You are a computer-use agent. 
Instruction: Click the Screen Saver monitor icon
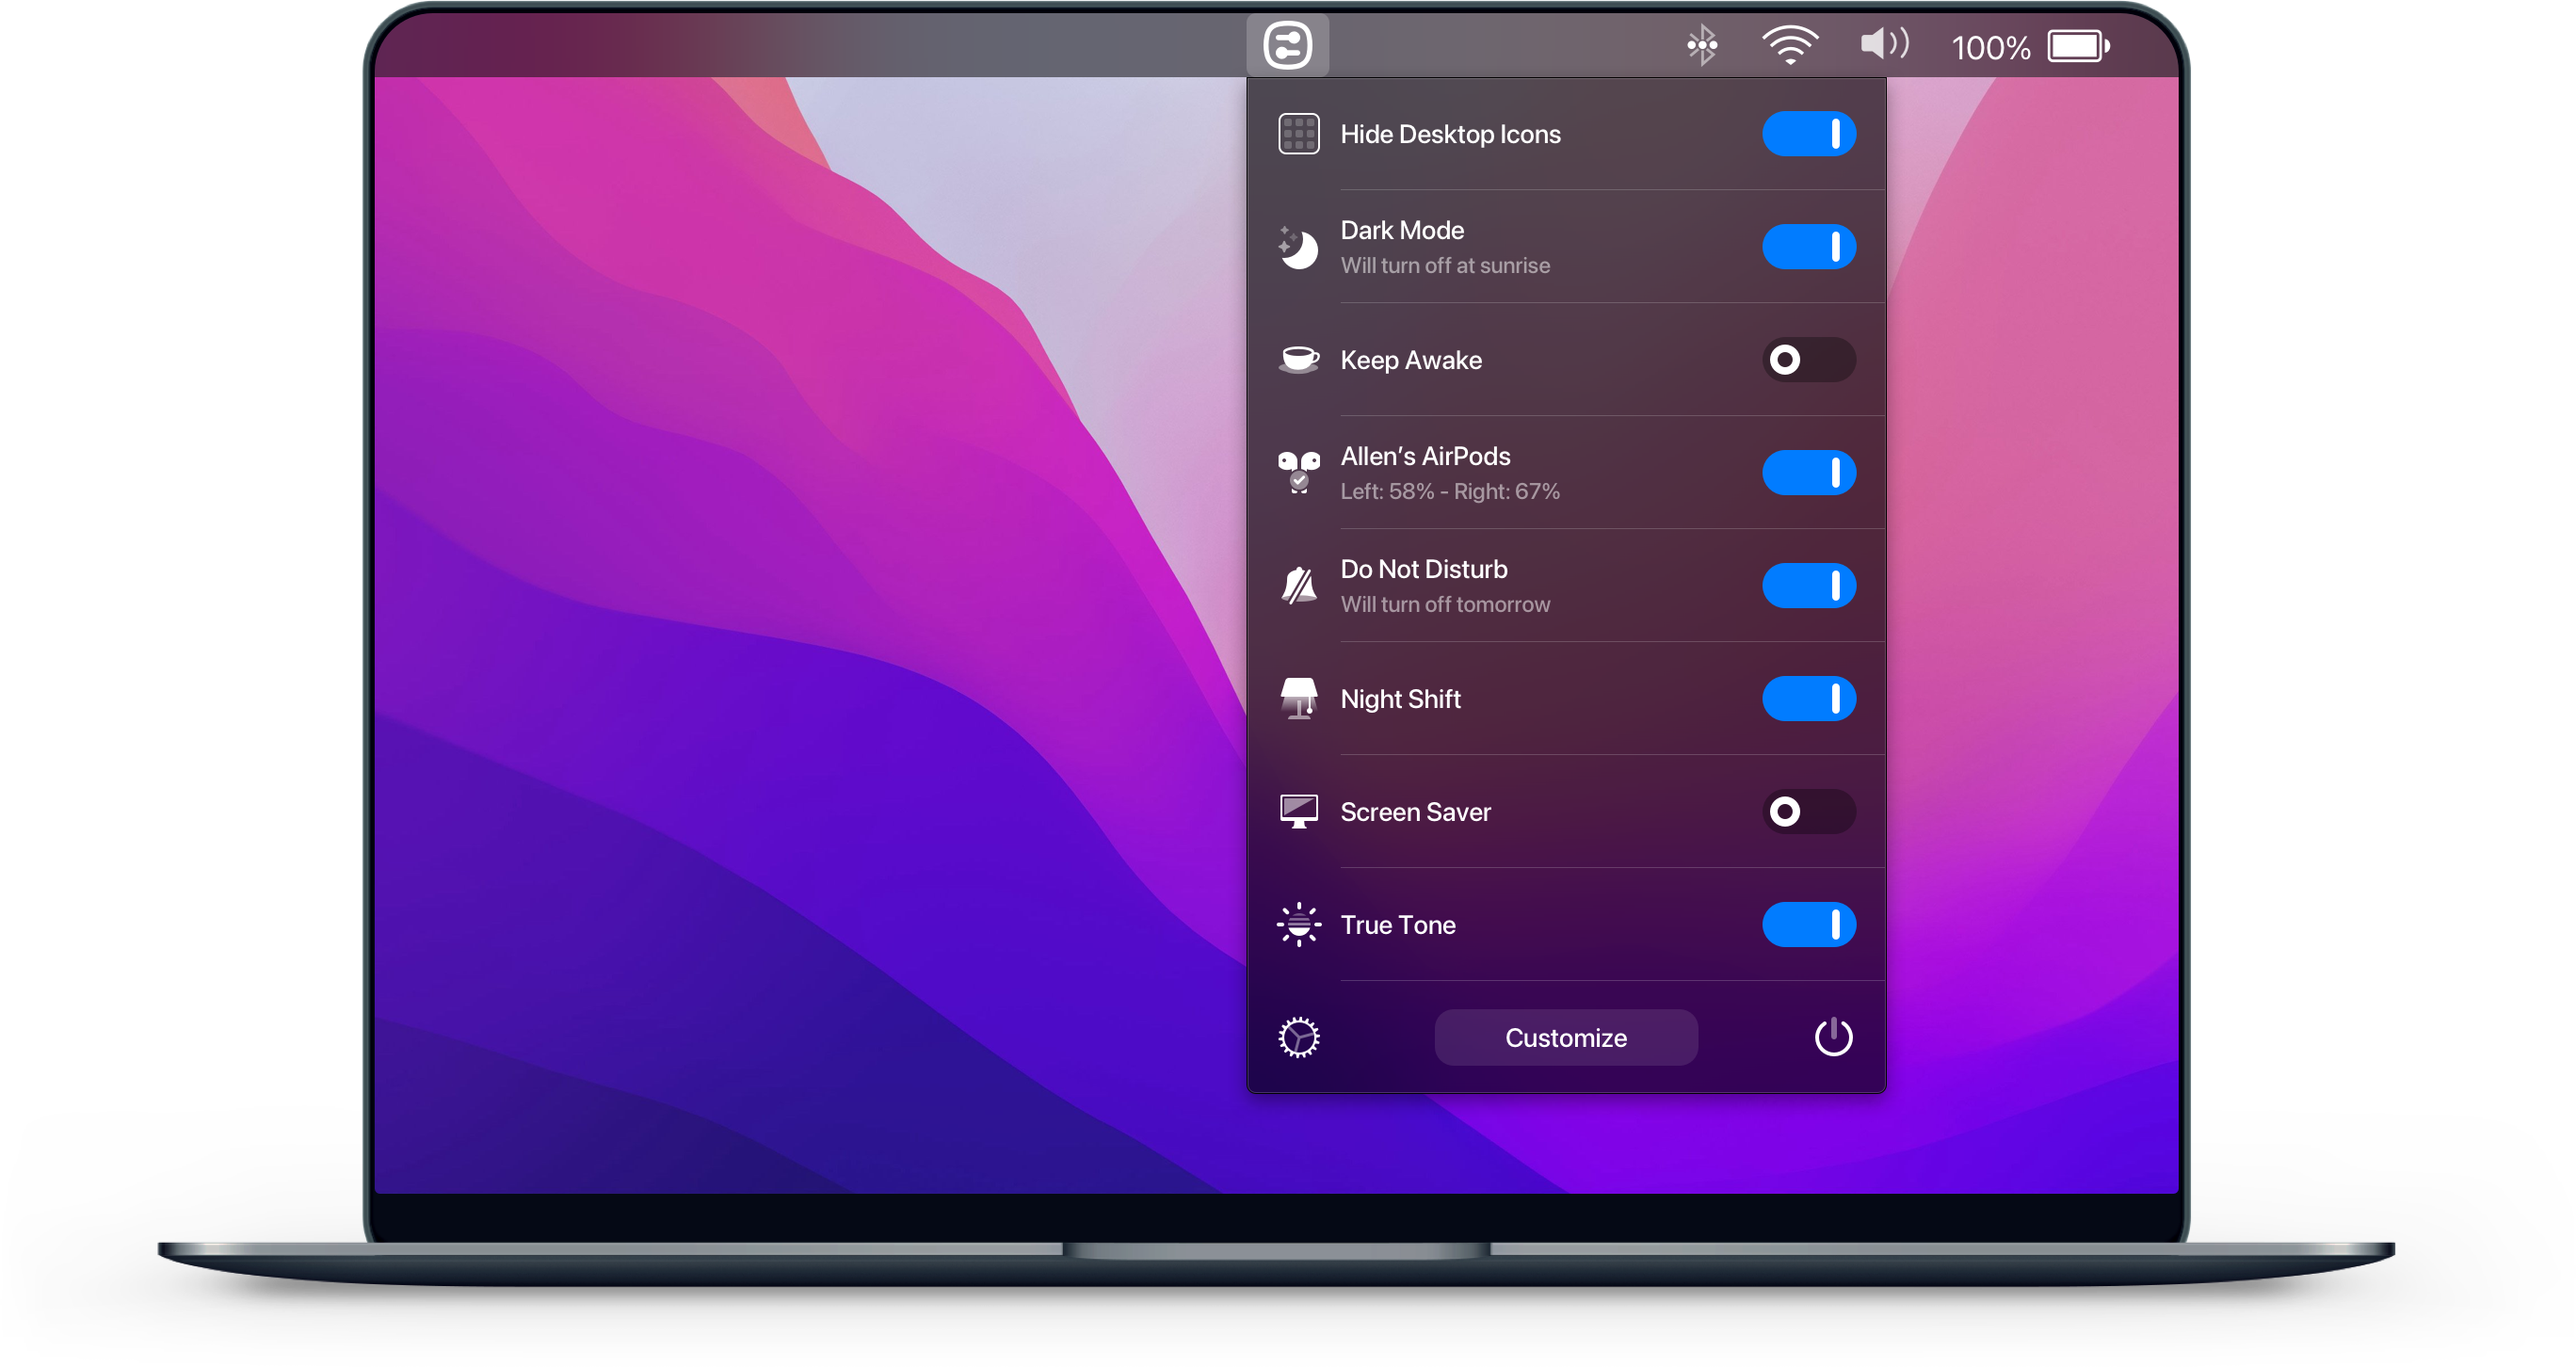click(x=1298, y=812)
